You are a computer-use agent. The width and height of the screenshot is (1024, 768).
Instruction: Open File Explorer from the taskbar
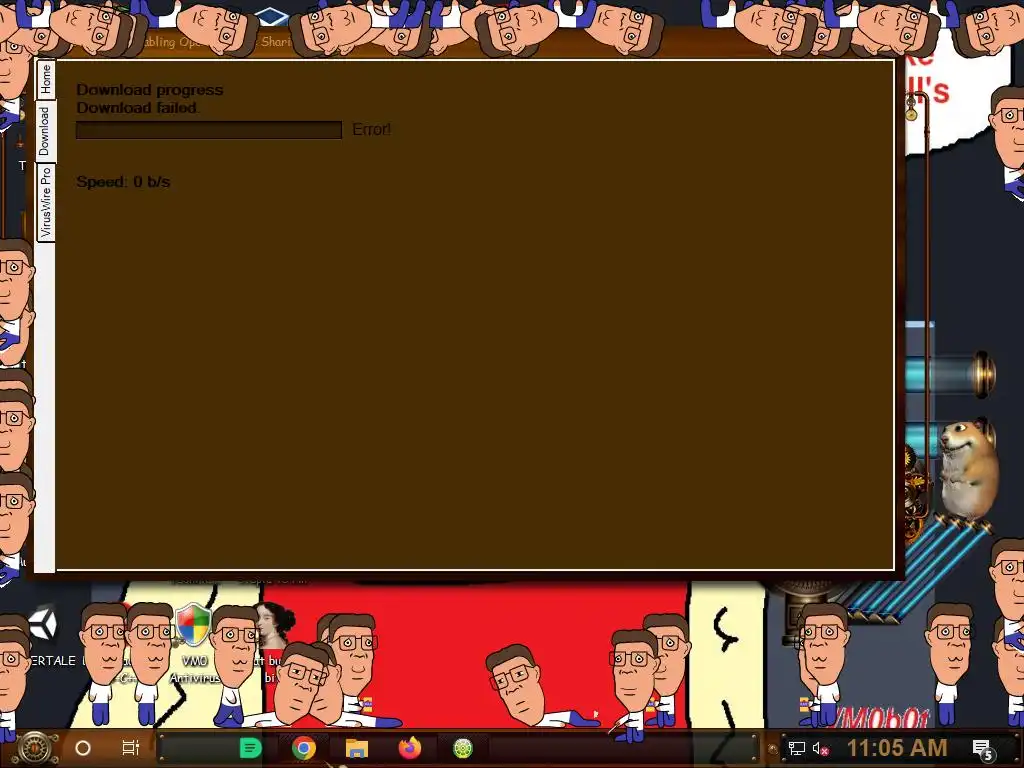point(357,748)
